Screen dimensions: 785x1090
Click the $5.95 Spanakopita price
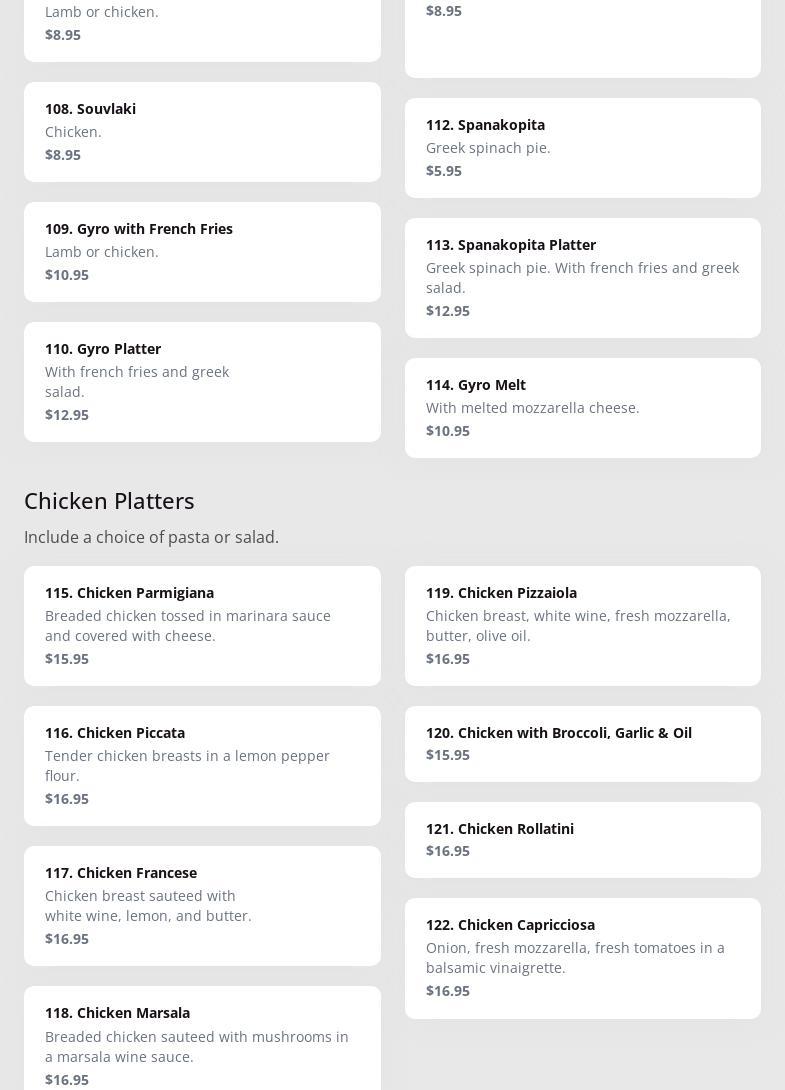point(444,170)
